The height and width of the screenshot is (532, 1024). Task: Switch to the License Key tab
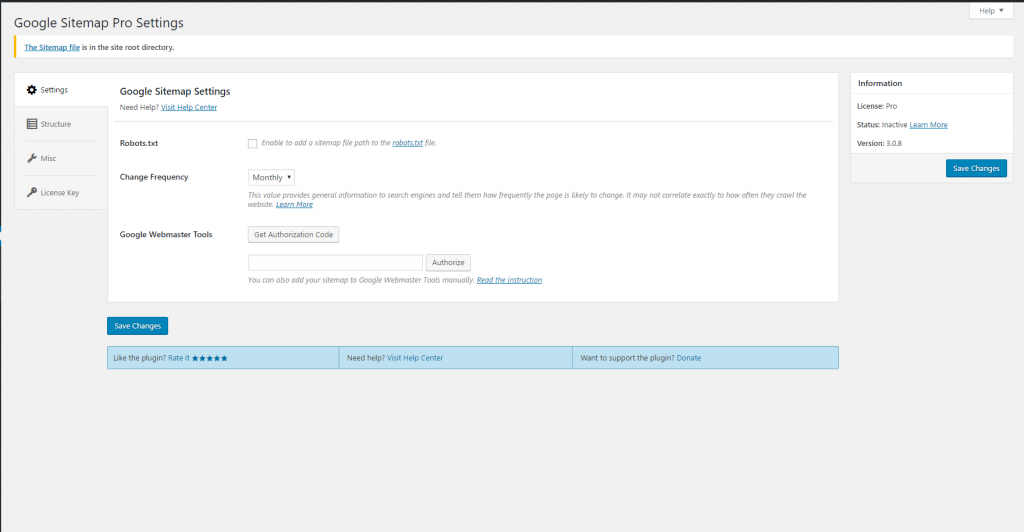(x=61, y=193)
